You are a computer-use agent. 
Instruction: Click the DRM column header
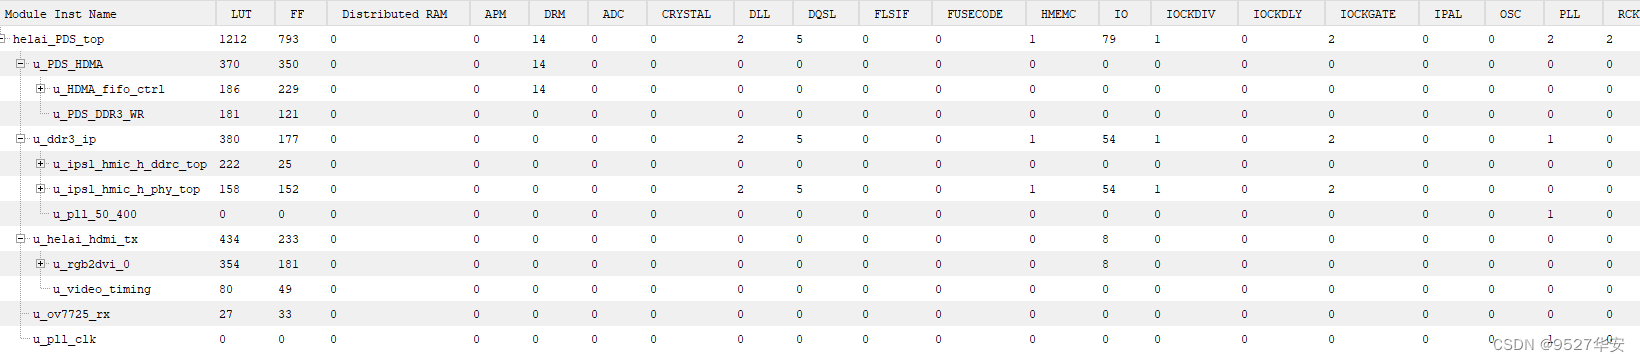point(557,13)
